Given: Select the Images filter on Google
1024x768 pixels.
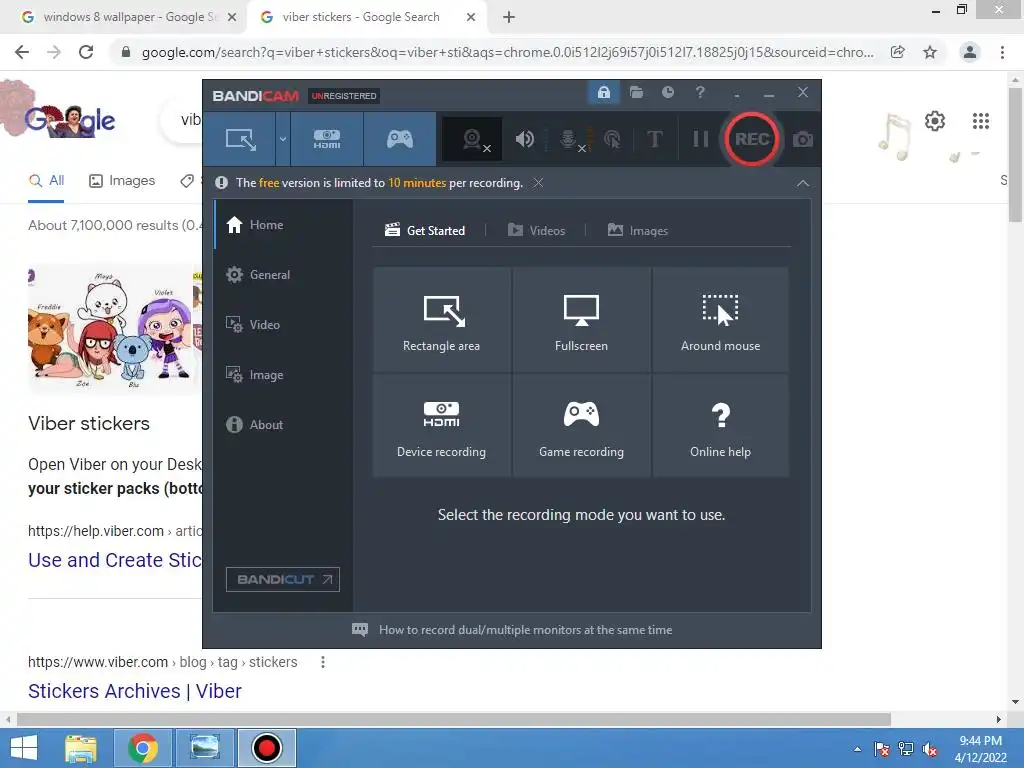Looking at the screenshot, I should pyautogui.click(x=122, y=181).
